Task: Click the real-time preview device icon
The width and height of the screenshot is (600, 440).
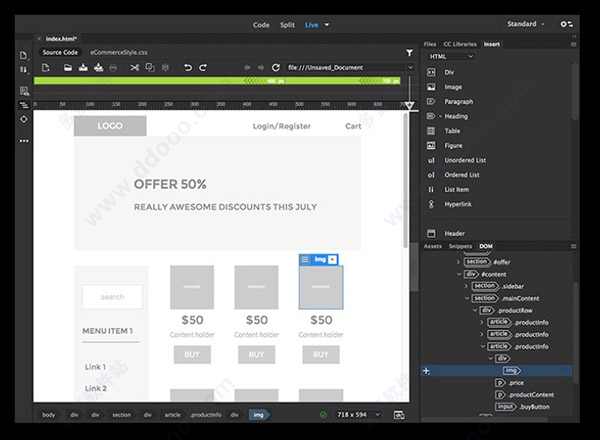Action: (399, 415)
